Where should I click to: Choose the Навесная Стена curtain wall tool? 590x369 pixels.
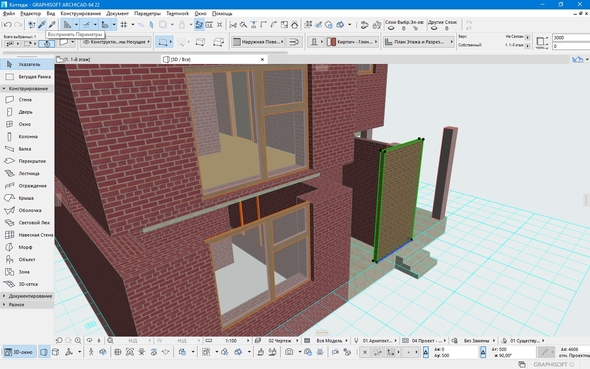pos(27,235)
